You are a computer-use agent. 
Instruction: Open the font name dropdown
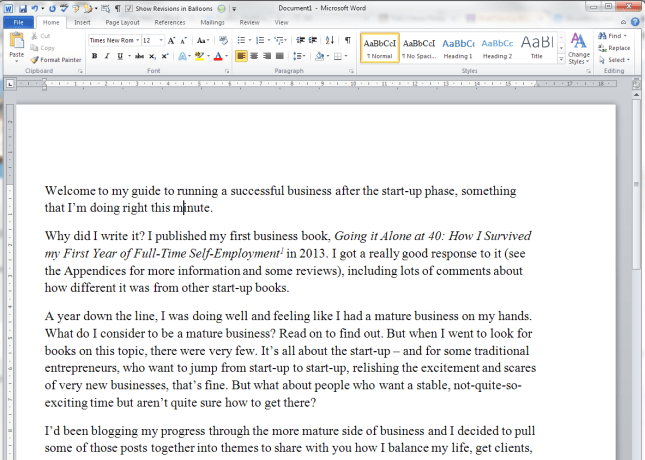tap(137, 40)
